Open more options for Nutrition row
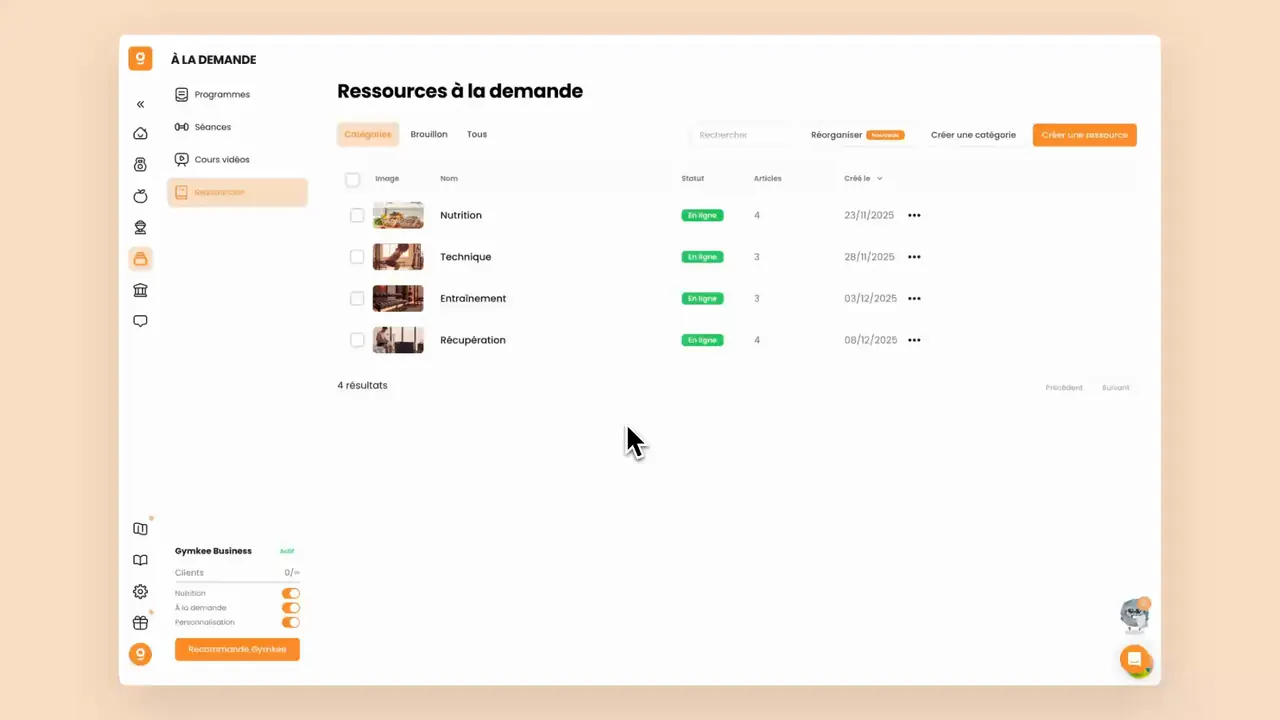 coord(914,215)
